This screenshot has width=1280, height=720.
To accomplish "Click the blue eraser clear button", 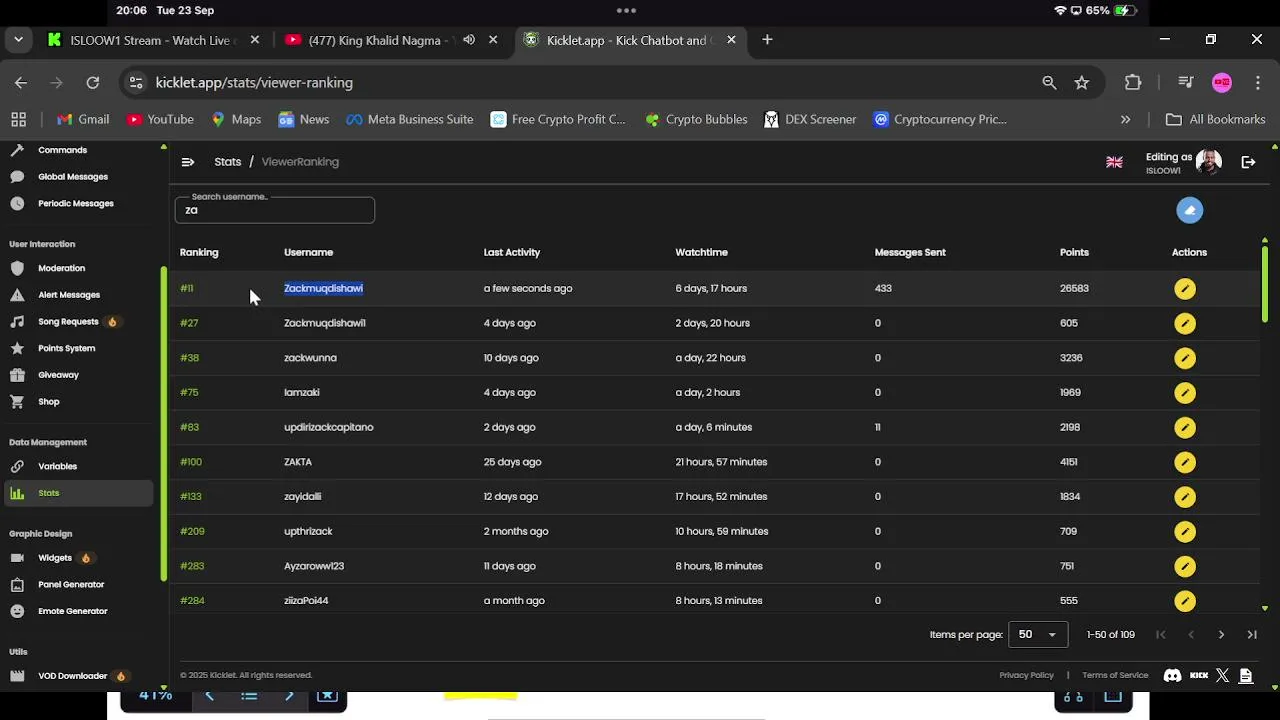I will (x=1189, y=210).
